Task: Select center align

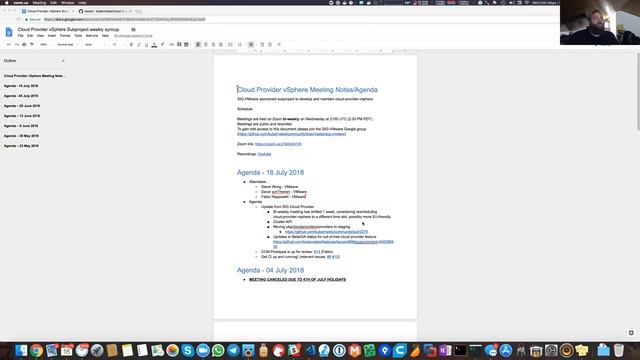Action: click(206, 44)
